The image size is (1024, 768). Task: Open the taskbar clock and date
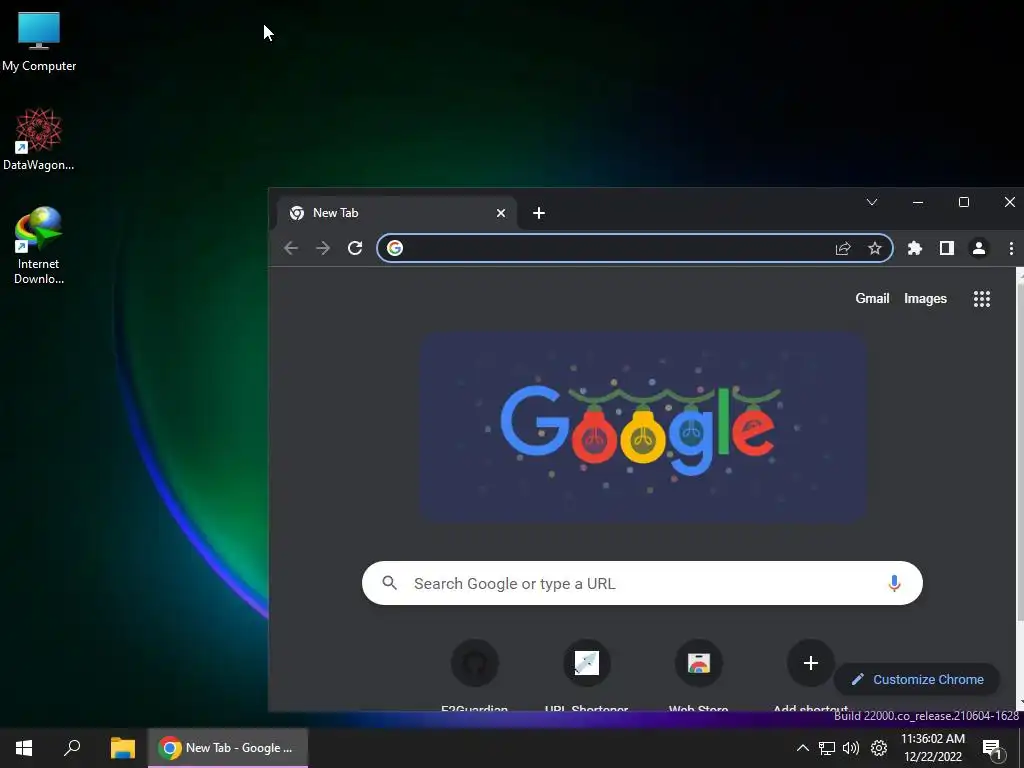933,748
